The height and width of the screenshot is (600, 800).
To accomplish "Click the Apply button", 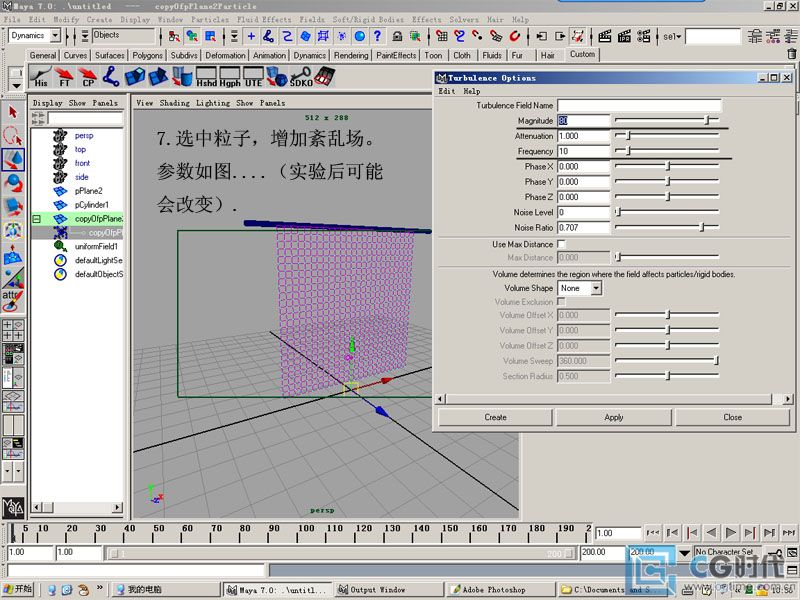I will 614,417.
